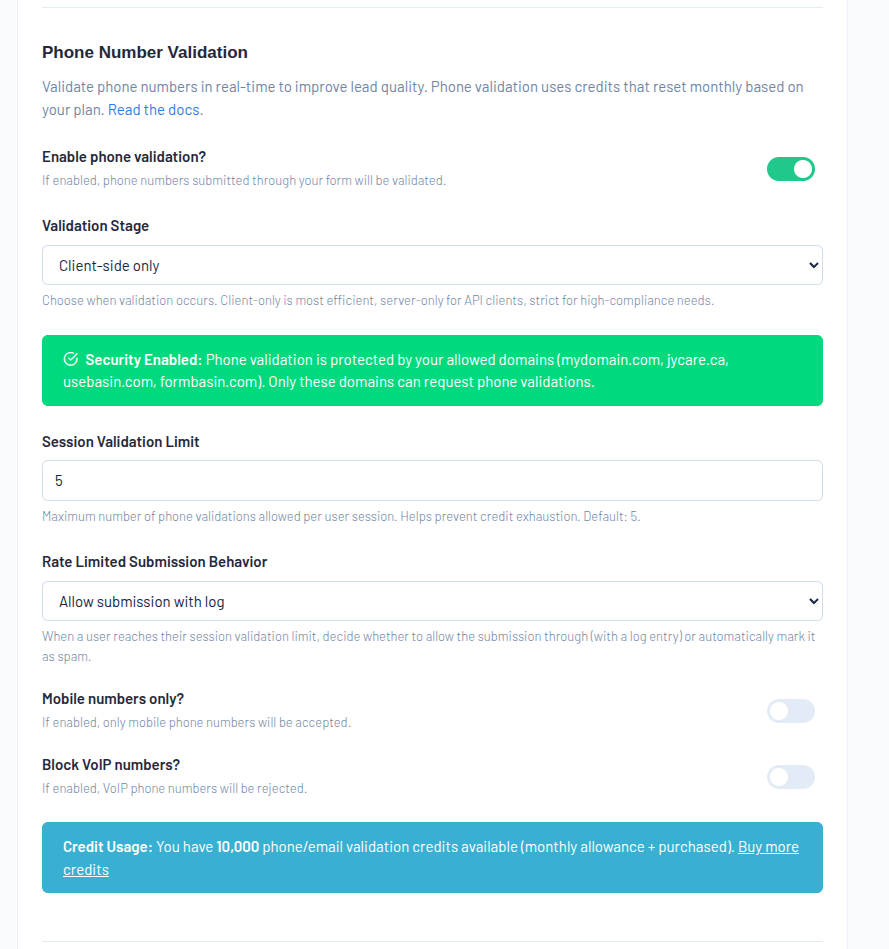
Task: Click the Allow submission with log selector
Action: pos(136,601)
